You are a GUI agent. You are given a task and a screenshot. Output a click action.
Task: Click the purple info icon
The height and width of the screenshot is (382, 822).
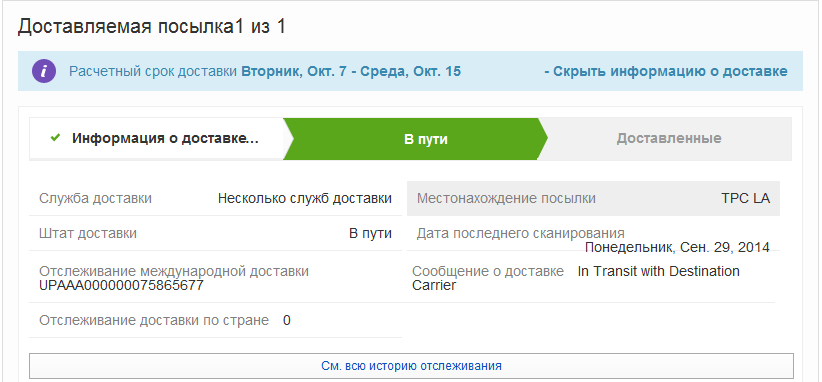pyautogui.click(x=45, y=71)
